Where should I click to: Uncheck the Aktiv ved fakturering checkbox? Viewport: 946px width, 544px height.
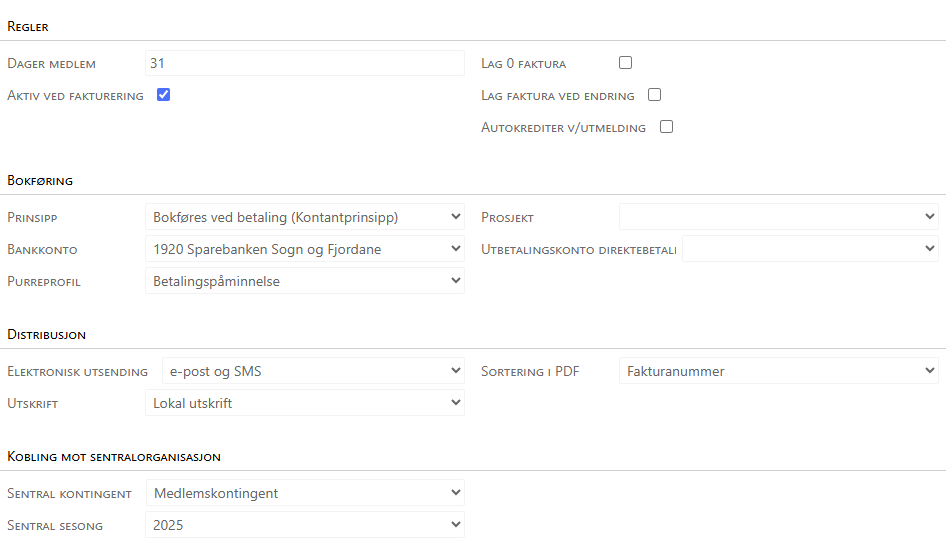pos(164,95)
